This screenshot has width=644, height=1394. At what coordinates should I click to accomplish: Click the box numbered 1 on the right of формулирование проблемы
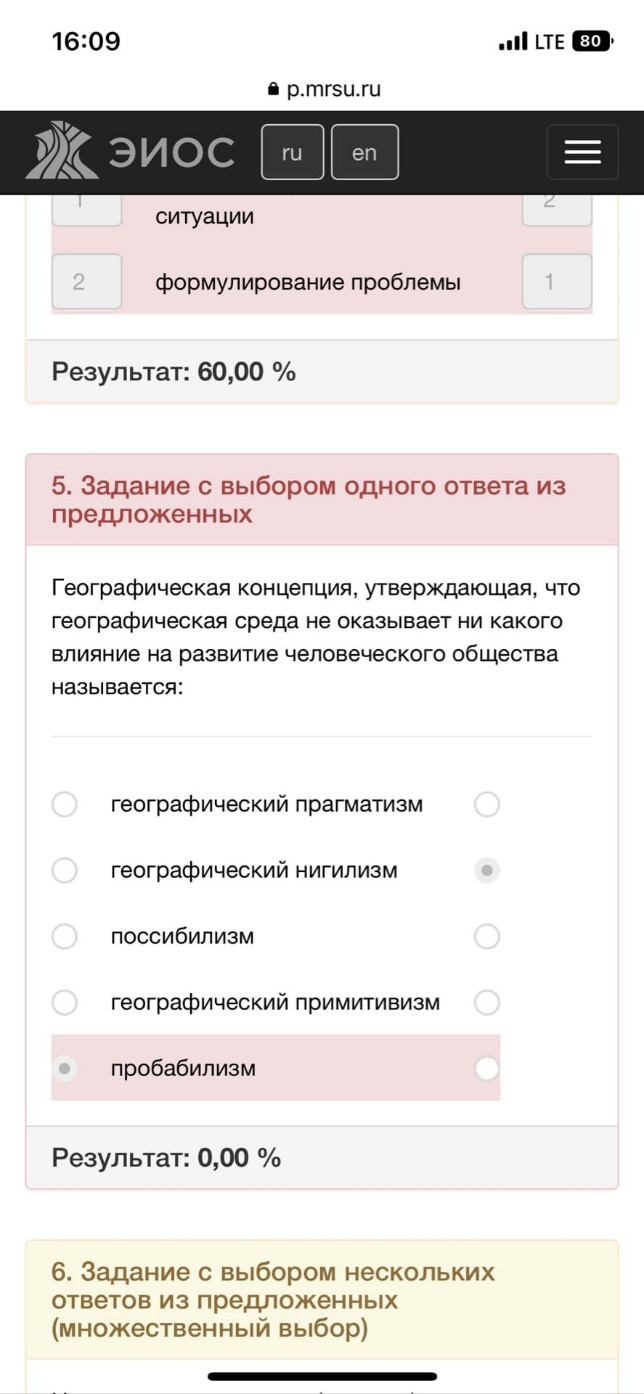pos(557,282)
